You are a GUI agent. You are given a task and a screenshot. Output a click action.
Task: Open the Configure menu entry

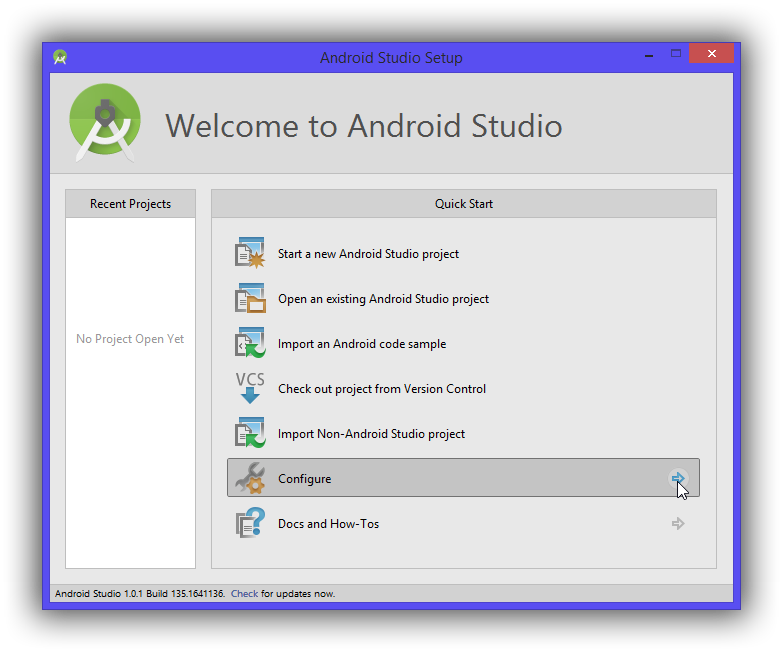463,478
